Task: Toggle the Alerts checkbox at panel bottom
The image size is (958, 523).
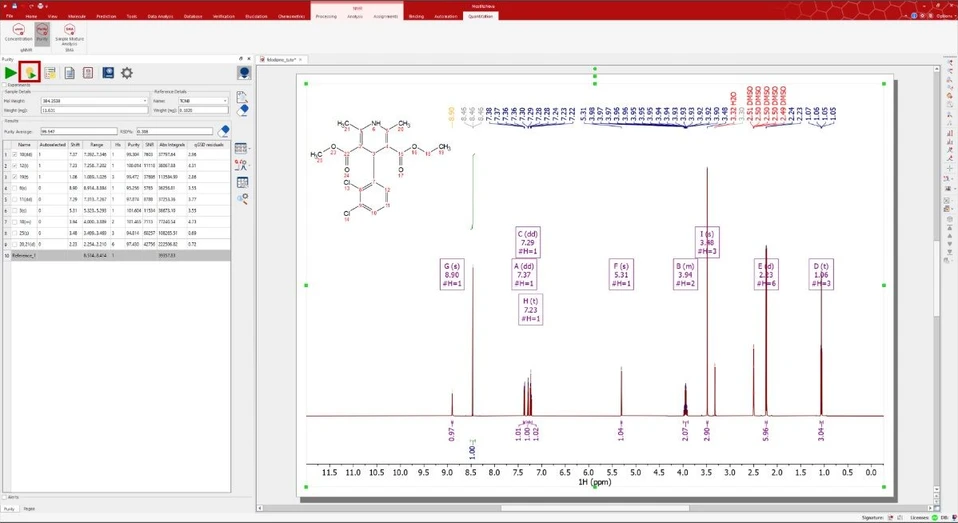Action: tap(5, 497)
